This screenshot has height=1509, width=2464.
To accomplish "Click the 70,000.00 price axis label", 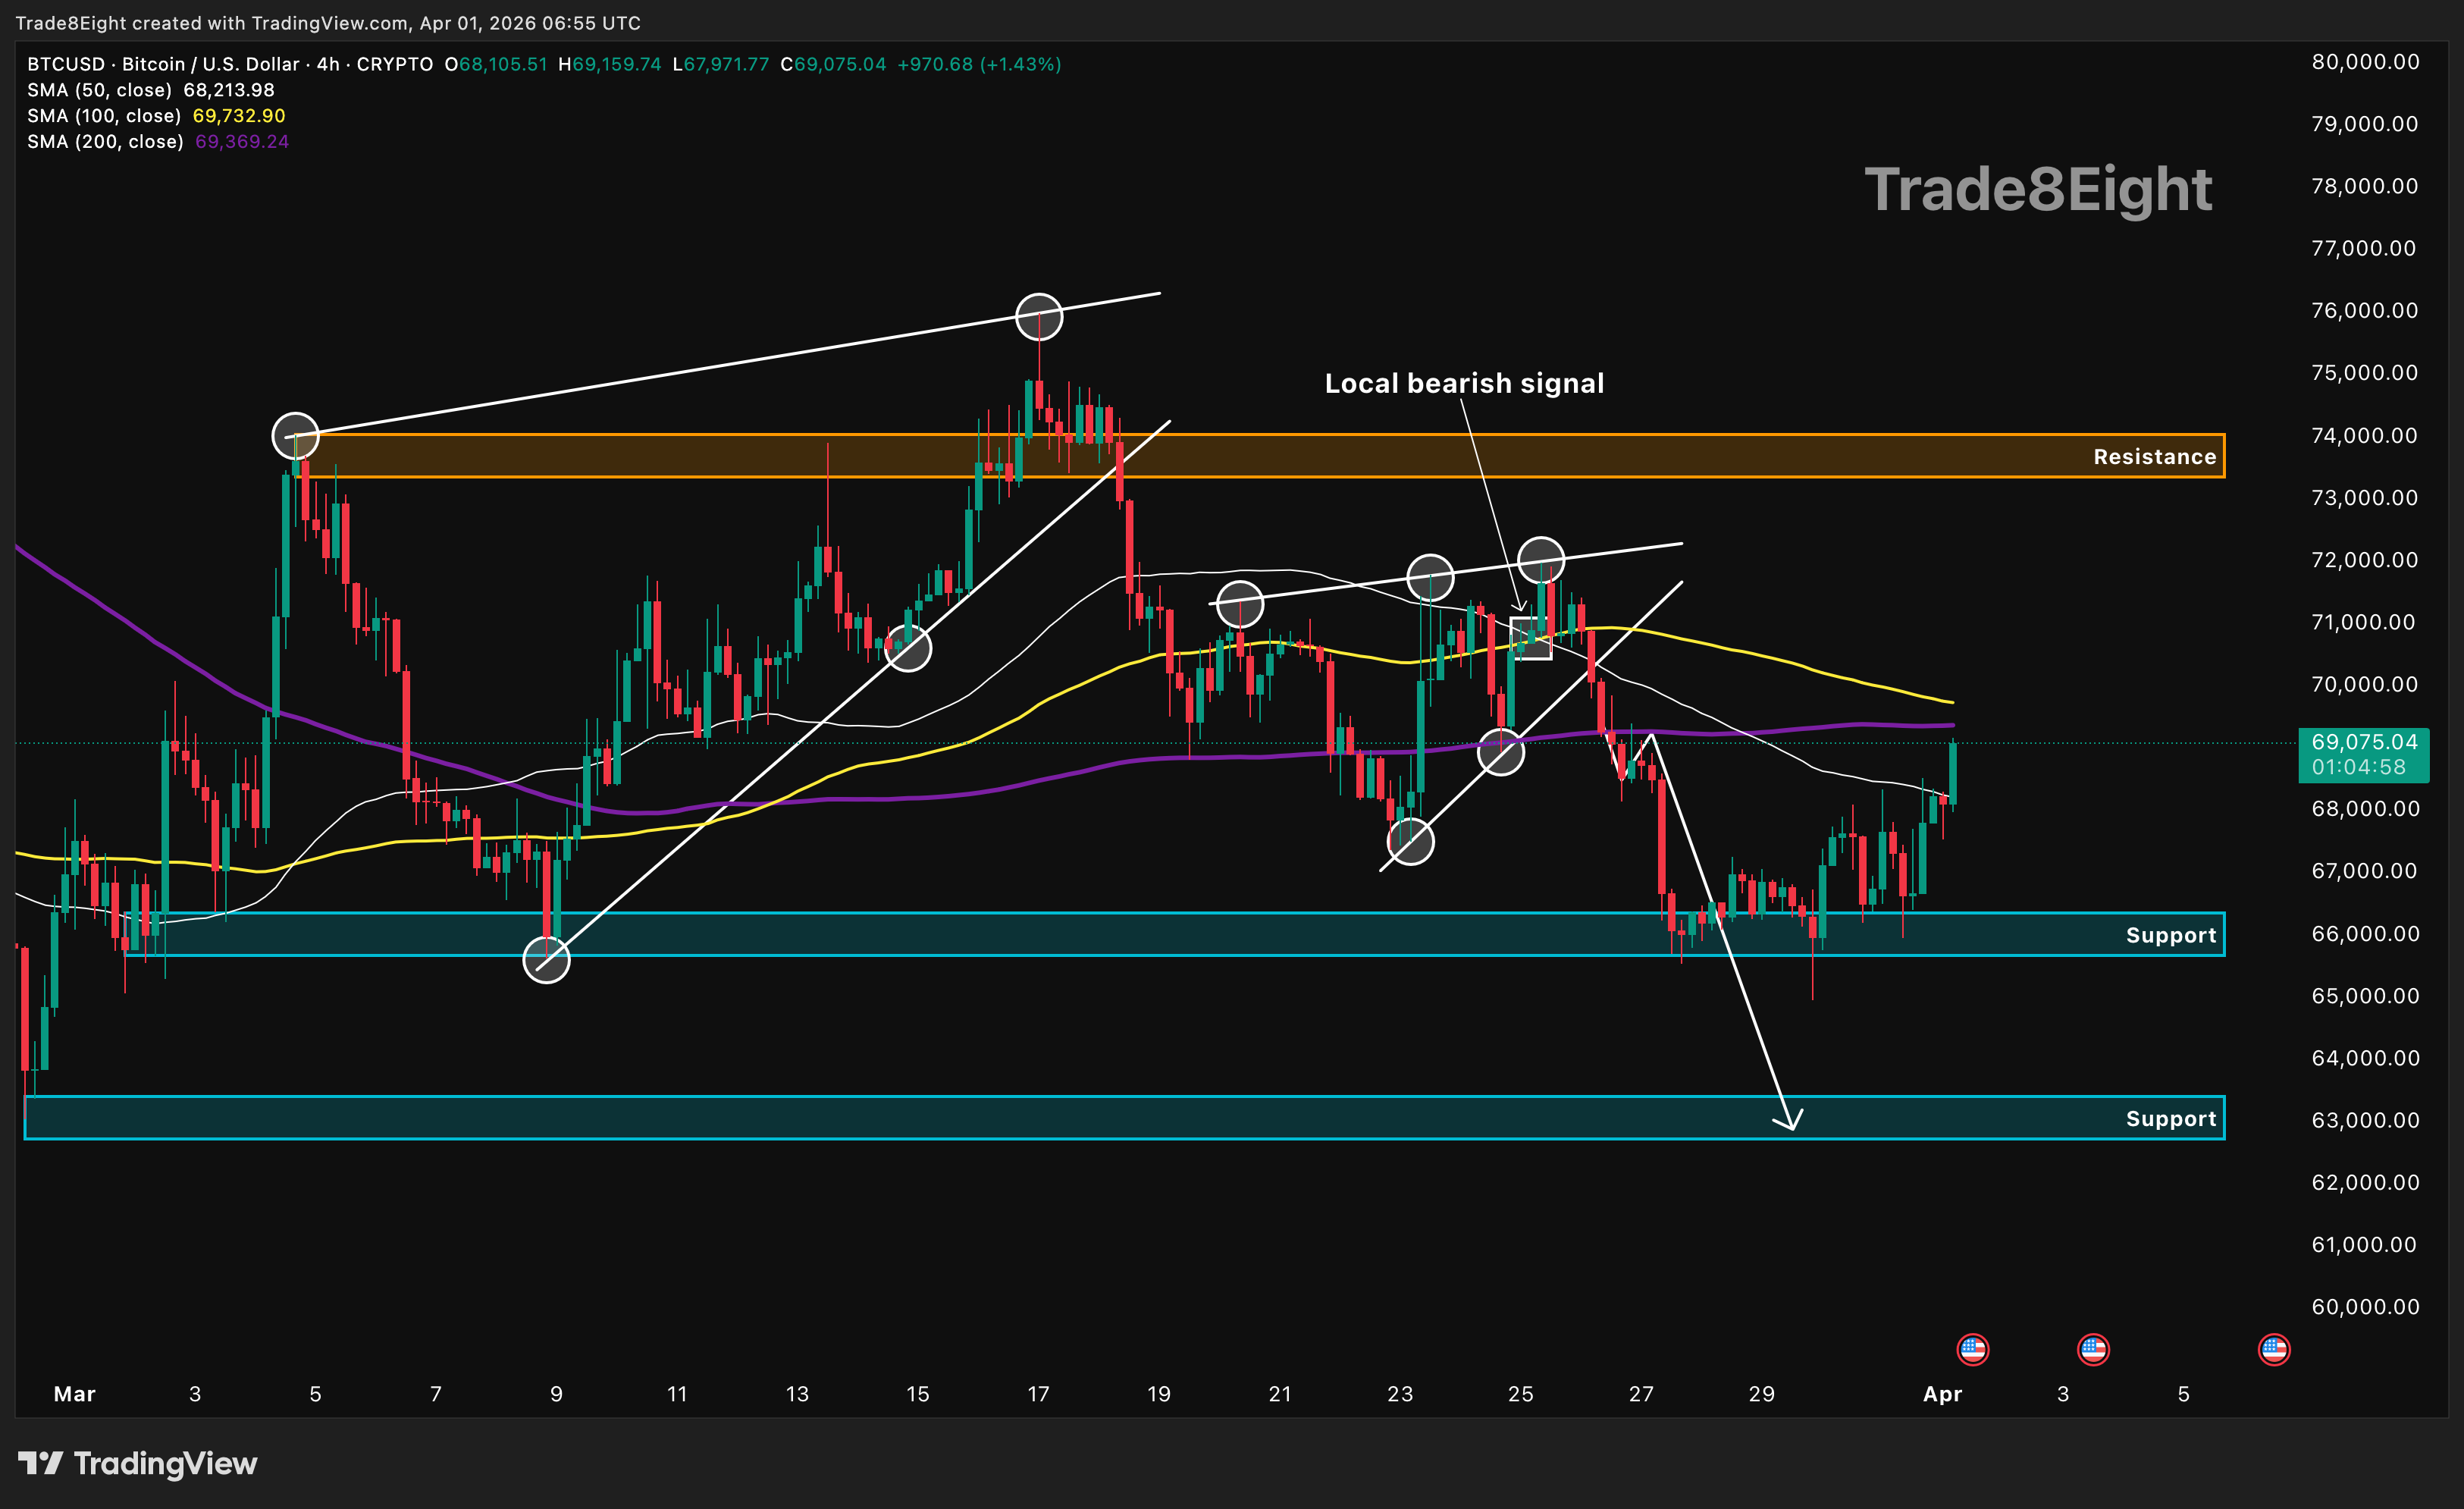I will coord(2365,684).
